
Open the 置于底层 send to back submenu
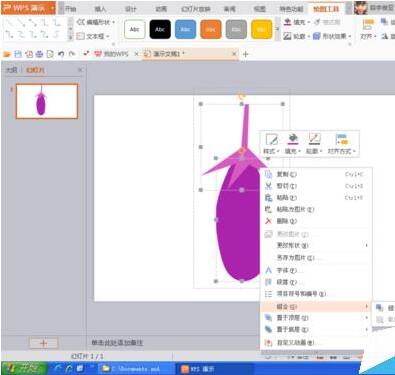click(x=316, y=330)
